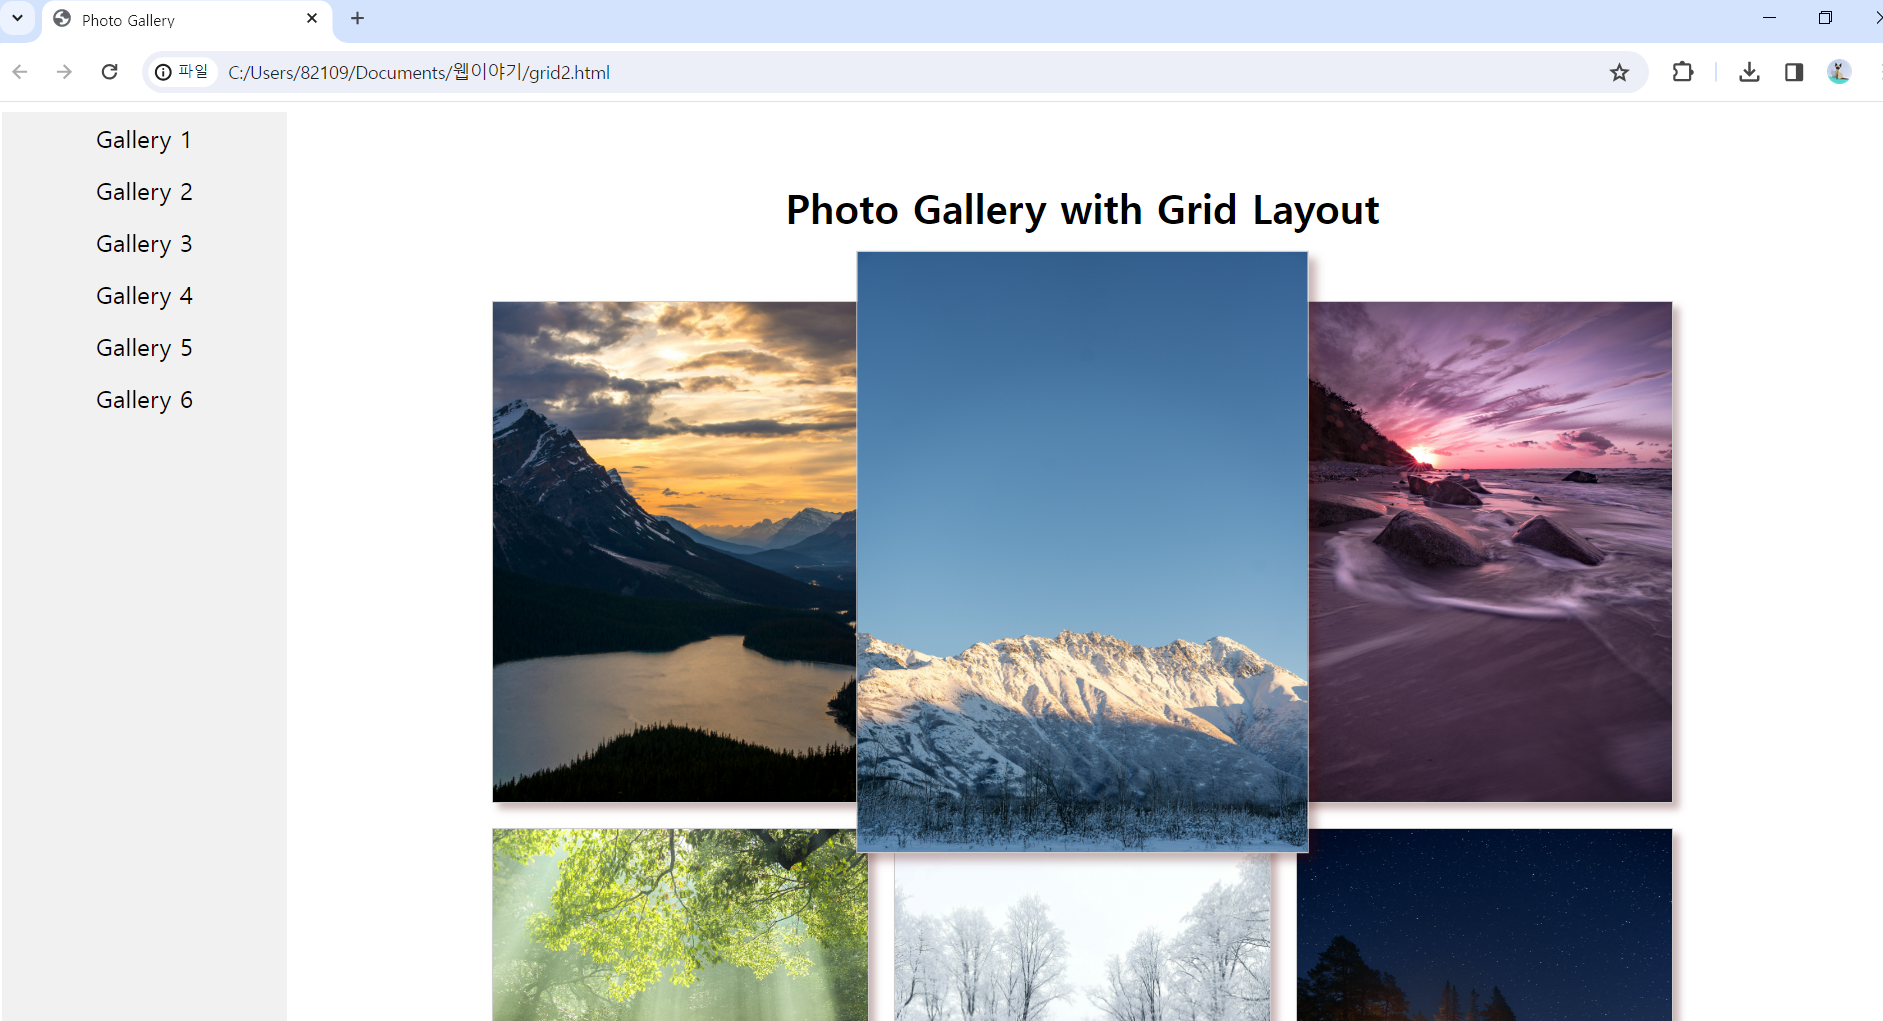Screen dimensions: 1883x1021
Task: Click the frosty white trees photo
Action: coord(1082,937)
